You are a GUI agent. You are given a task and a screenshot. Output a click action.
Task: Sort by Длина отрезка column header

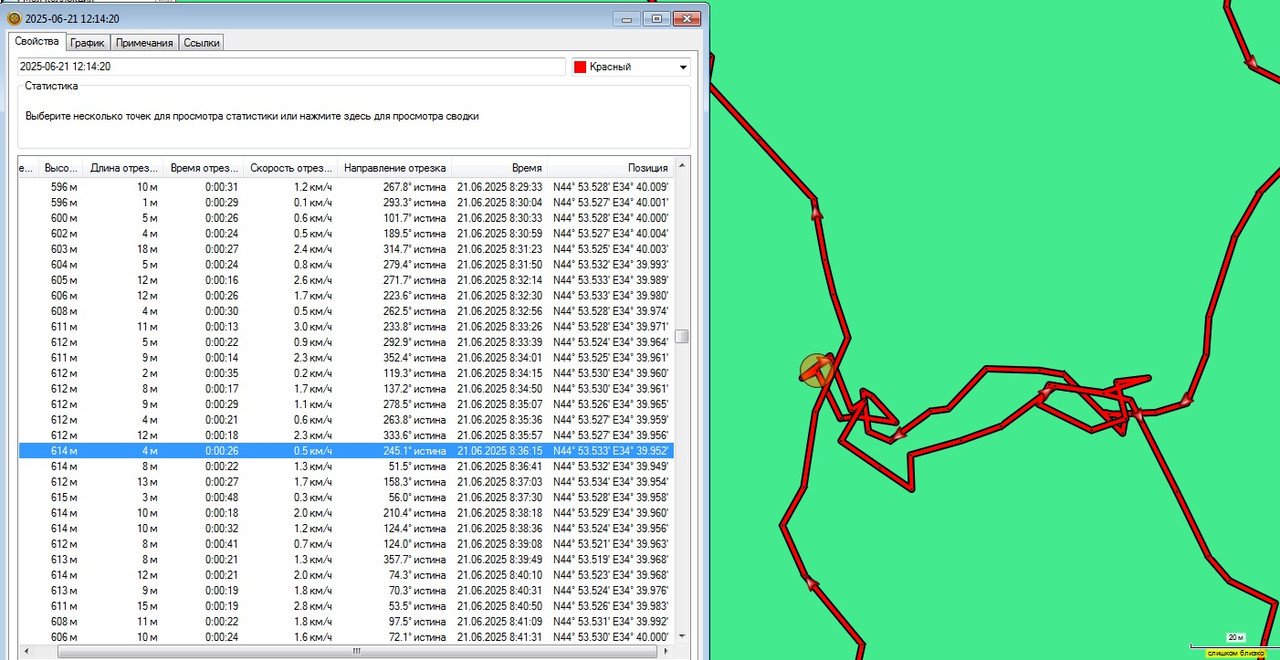click(x=123, y=168)
